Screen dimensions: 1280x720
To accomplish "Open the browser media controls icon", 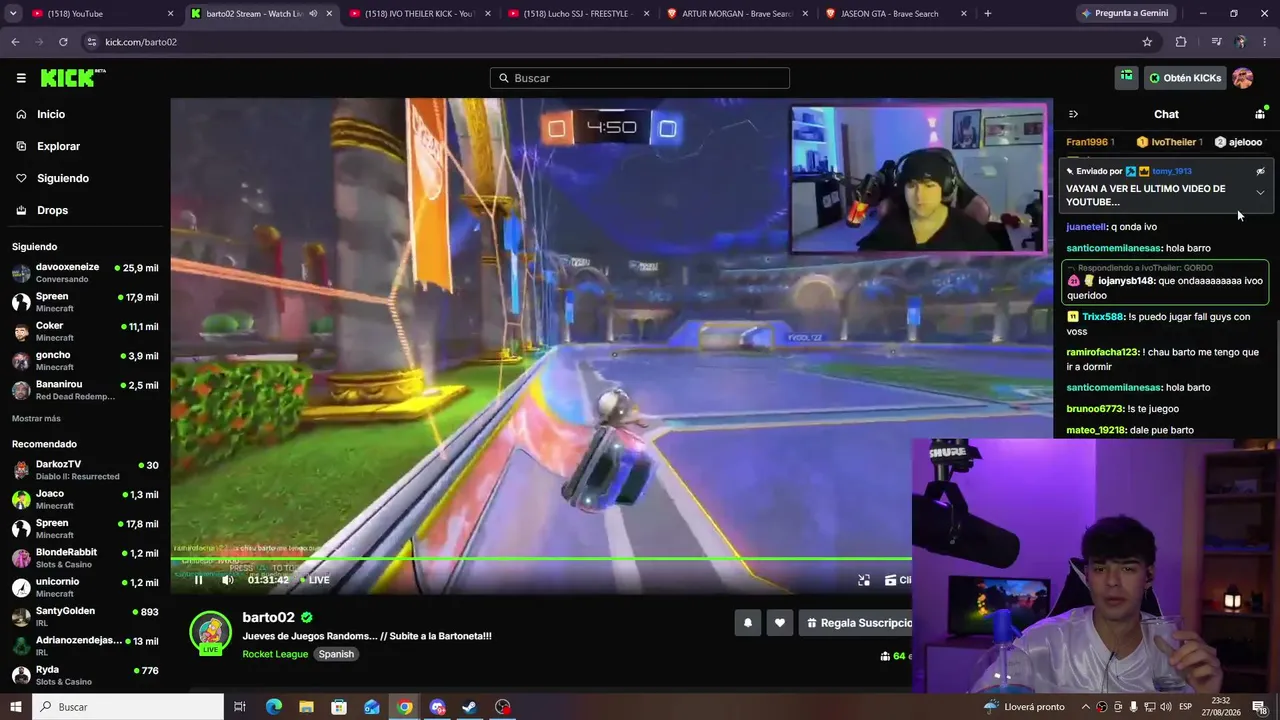I will click(x=1216, y=42).
